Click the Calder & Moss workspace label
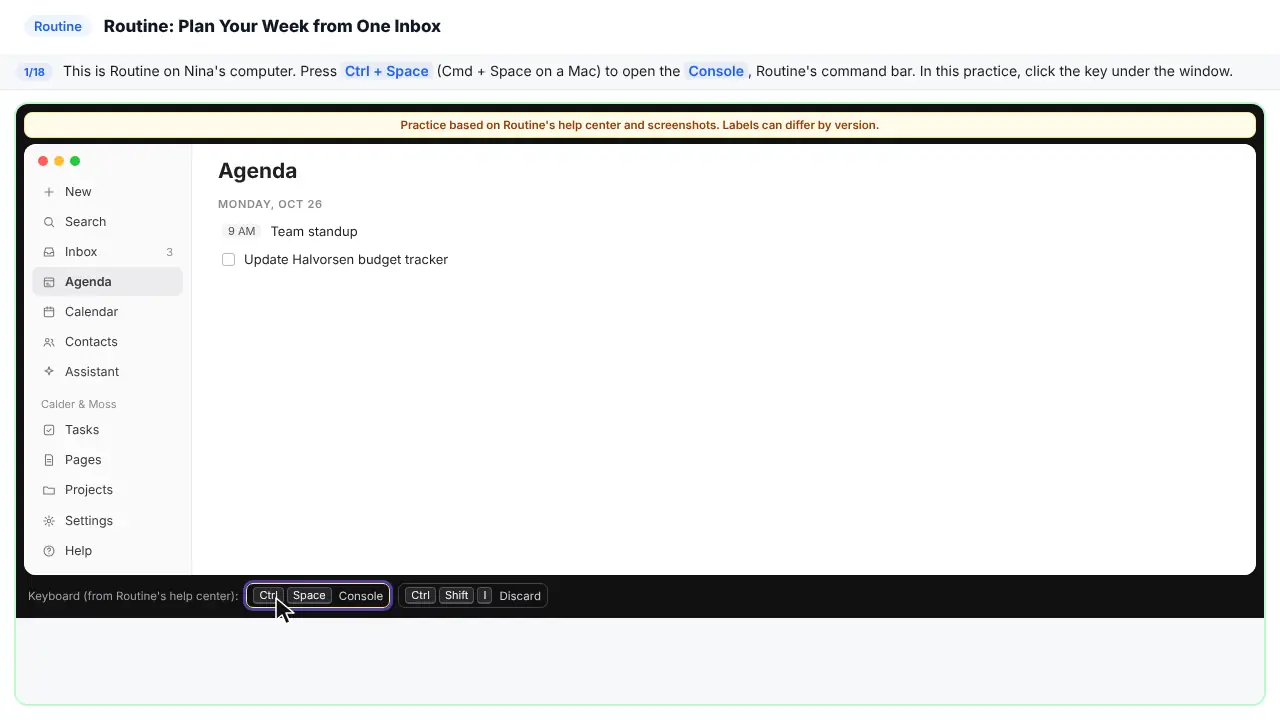Screen dimensions: 1280x720 (x=79, y=404)
